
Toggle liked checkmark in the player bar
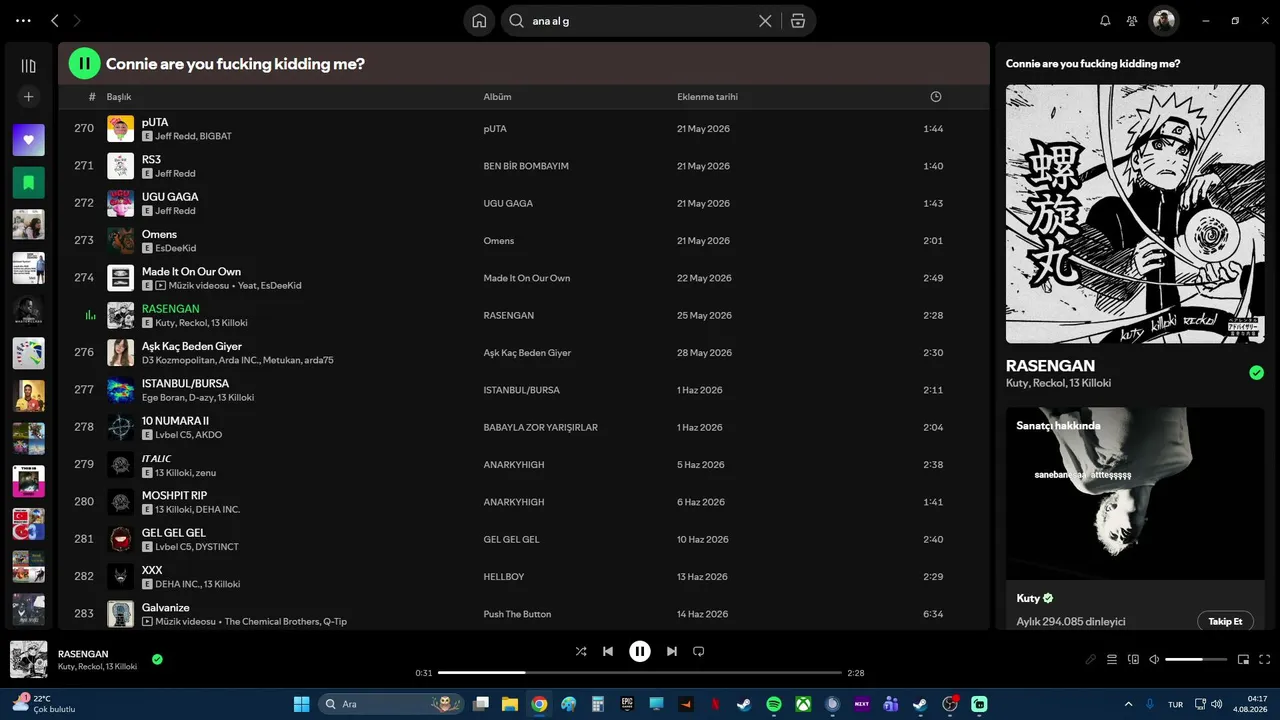click(x=157, y=659)
